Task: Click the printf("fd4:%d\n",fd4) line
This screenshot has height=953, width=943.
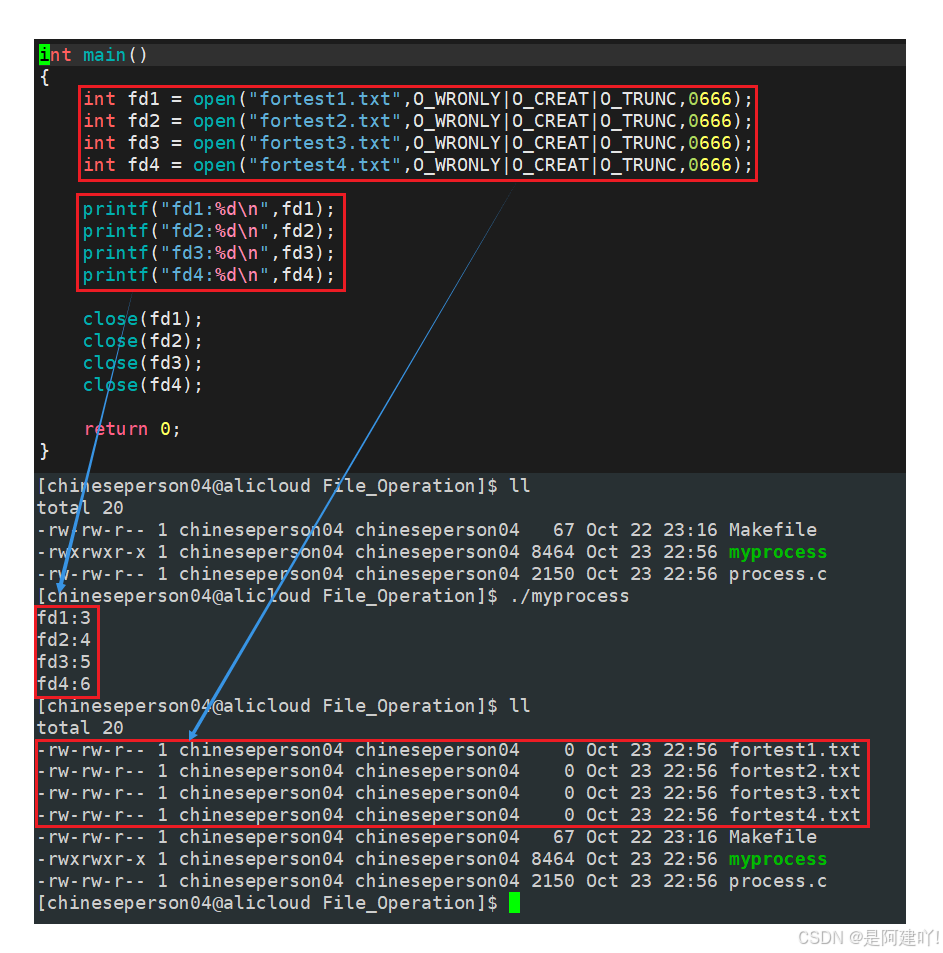Action: tap(208, 275)
